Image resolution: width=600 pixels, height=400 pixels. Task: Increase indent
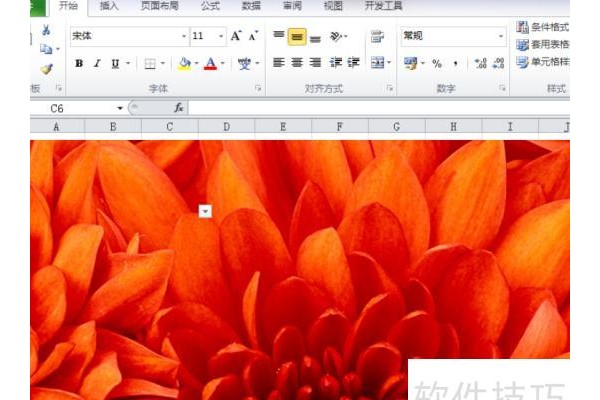[x=353, y=62]
